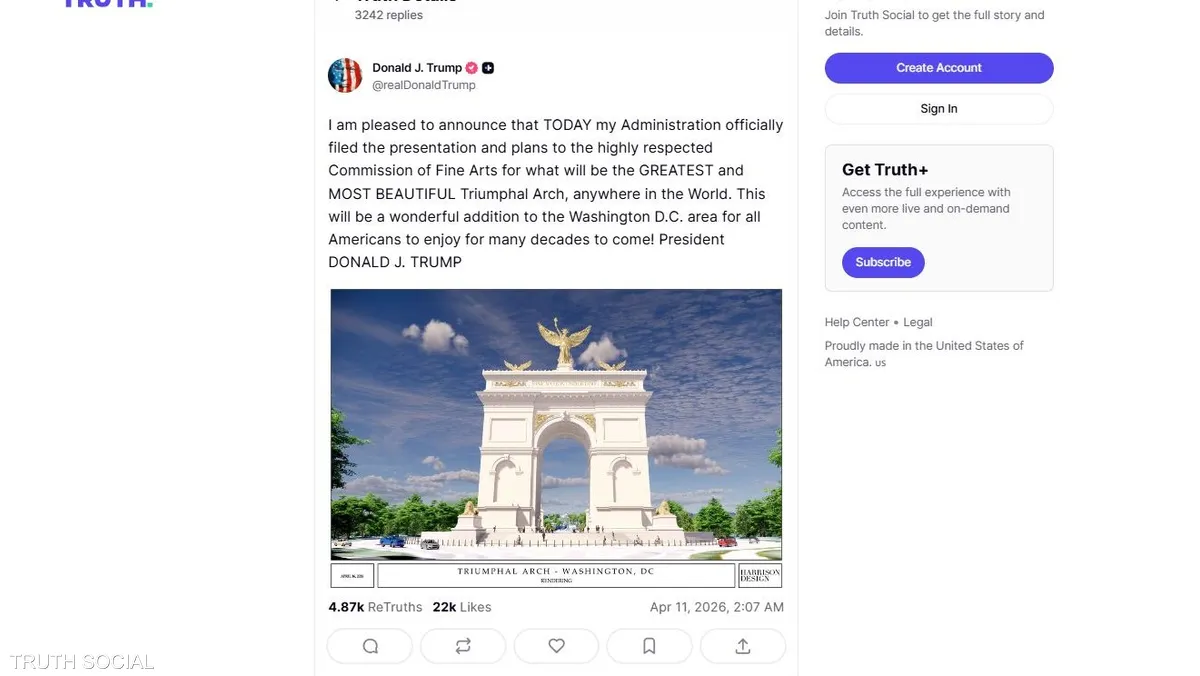Open the @realDonaldTrump handle
Image resolution: width=1200 pixels, height=676 pixels.
pyautogui.click(x=424, y=86)
